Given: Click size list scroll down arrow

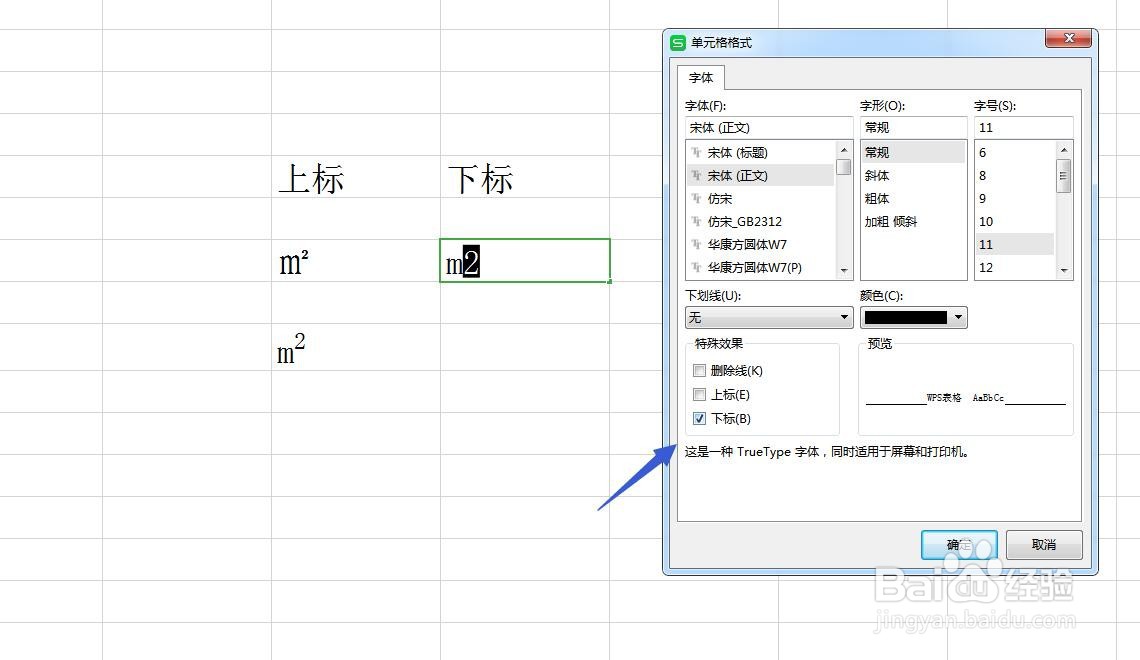Looking at the screenshot, I should pyautogui.click(x=1064, y=270).
